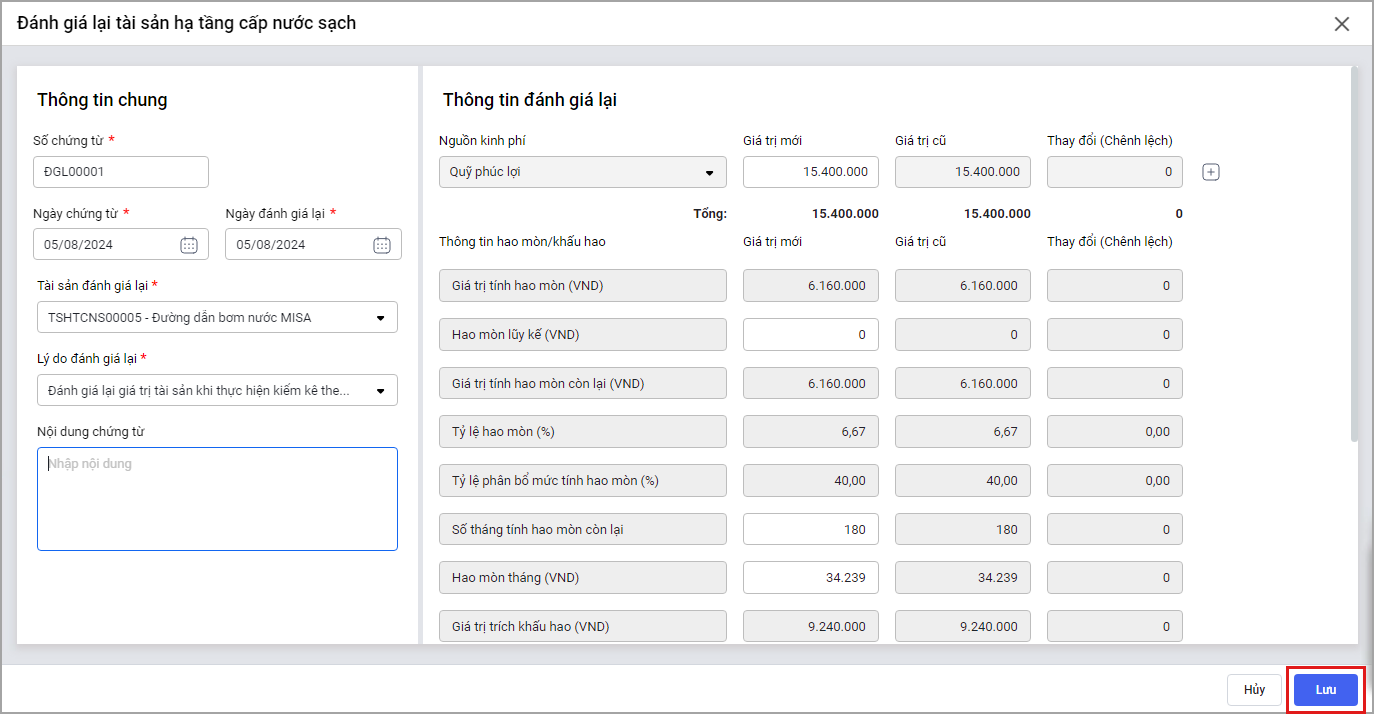Image resolution: width=1374 pixels, height=714 pixels.
Task: Click the Số chứng từ input field
Action: [121, 172]
